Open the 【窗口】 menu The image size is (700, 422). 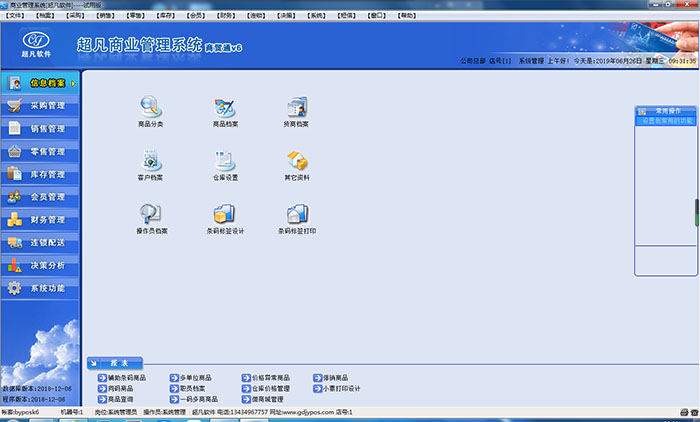tap(377, 16)
